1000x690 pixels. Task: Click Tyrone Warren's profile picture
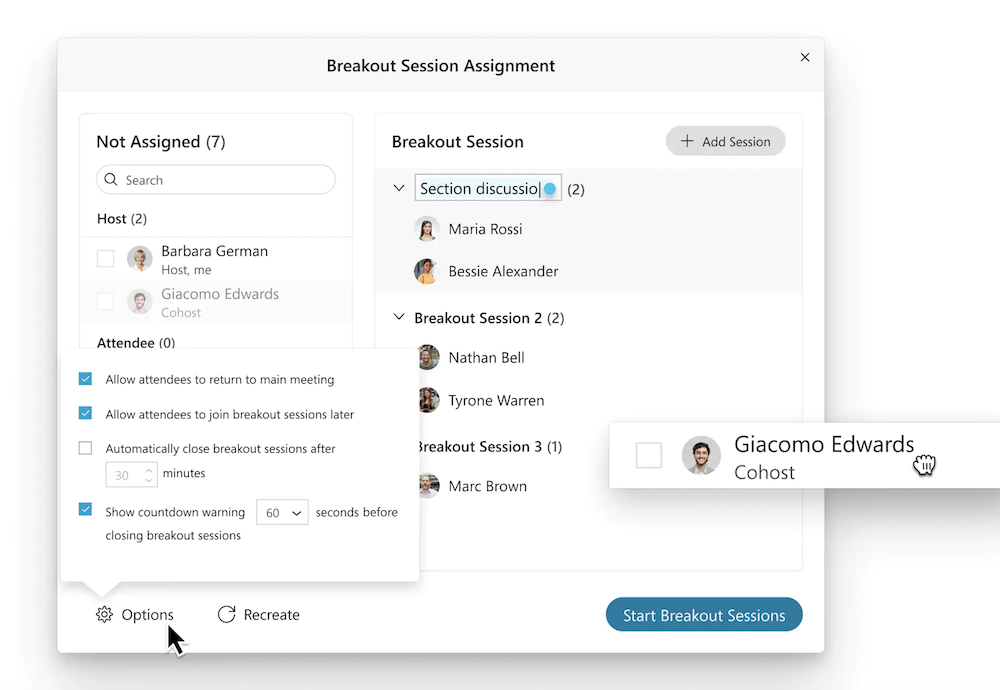coord(428,400)
